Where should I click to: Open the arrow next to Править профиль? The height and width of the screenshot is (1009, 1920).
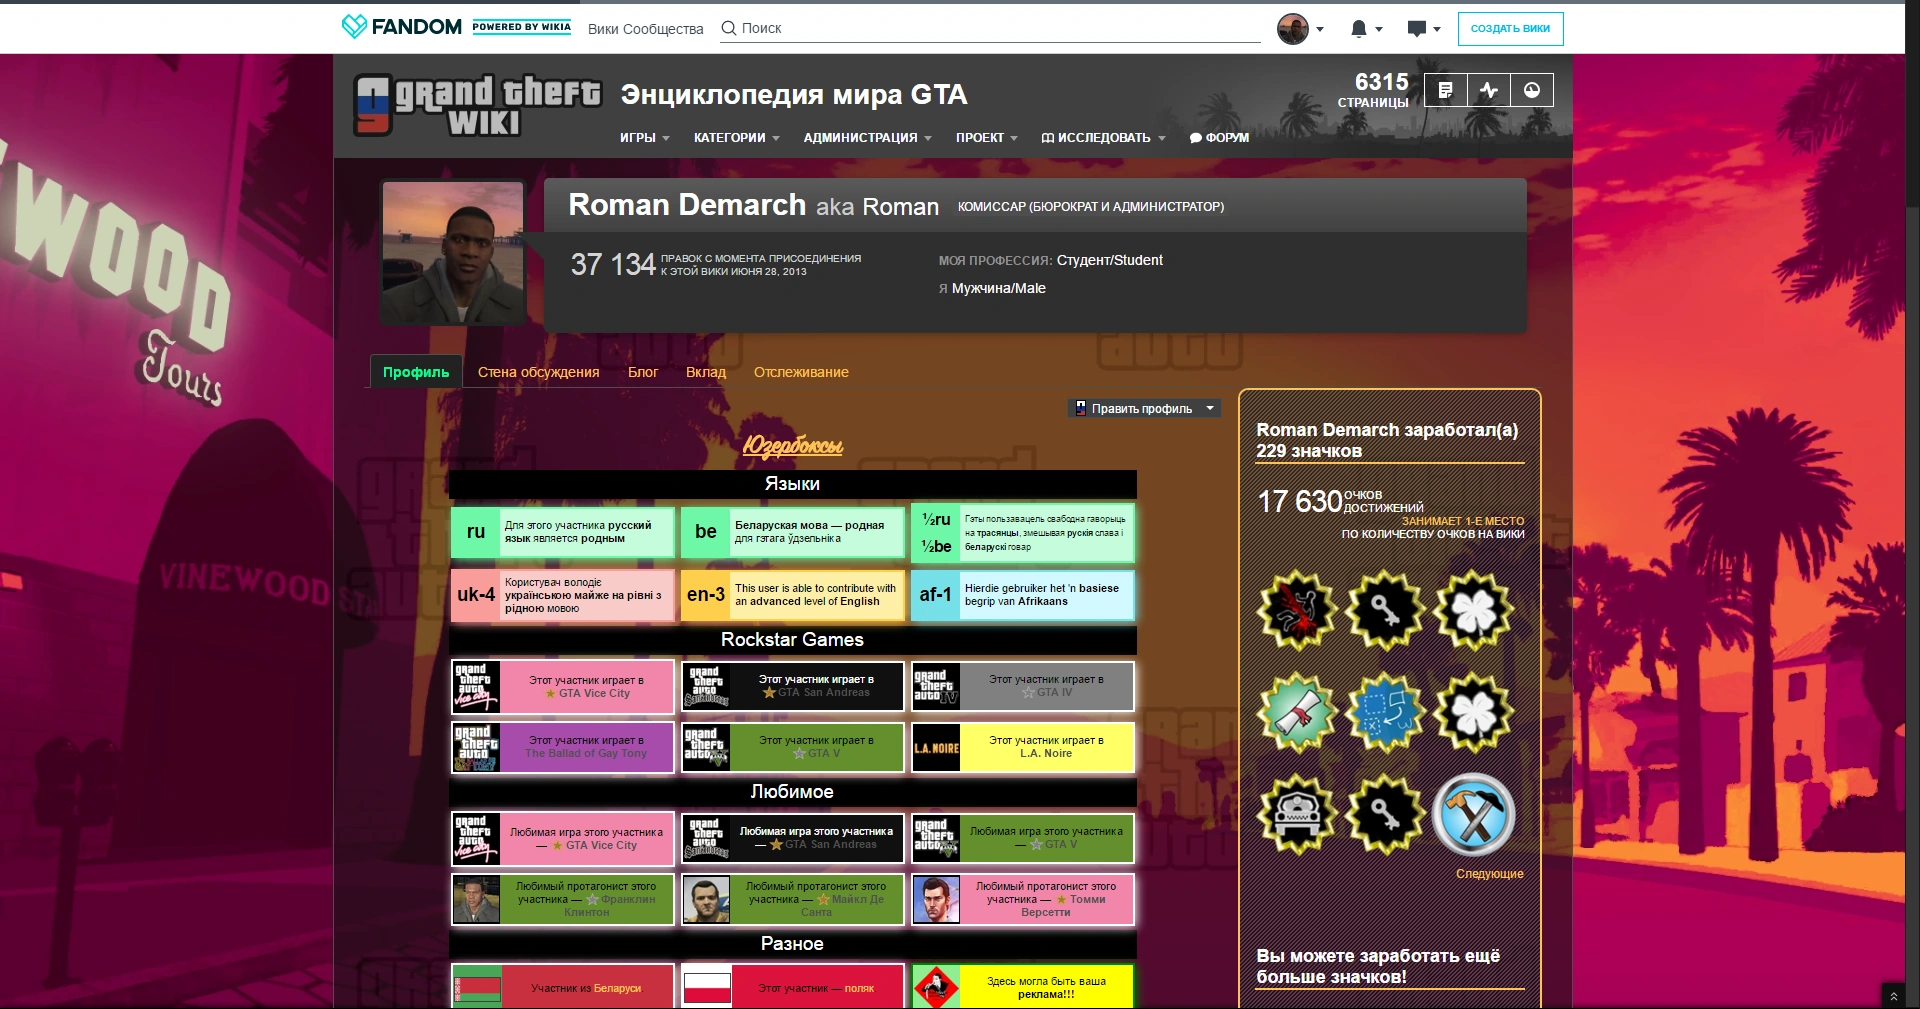pyautogui.click(x=1210, y=408)
